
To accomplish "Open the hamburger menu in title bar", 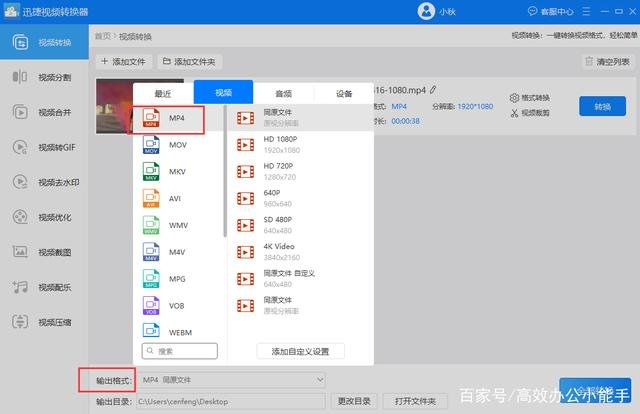I will click(x=586, y=11).
